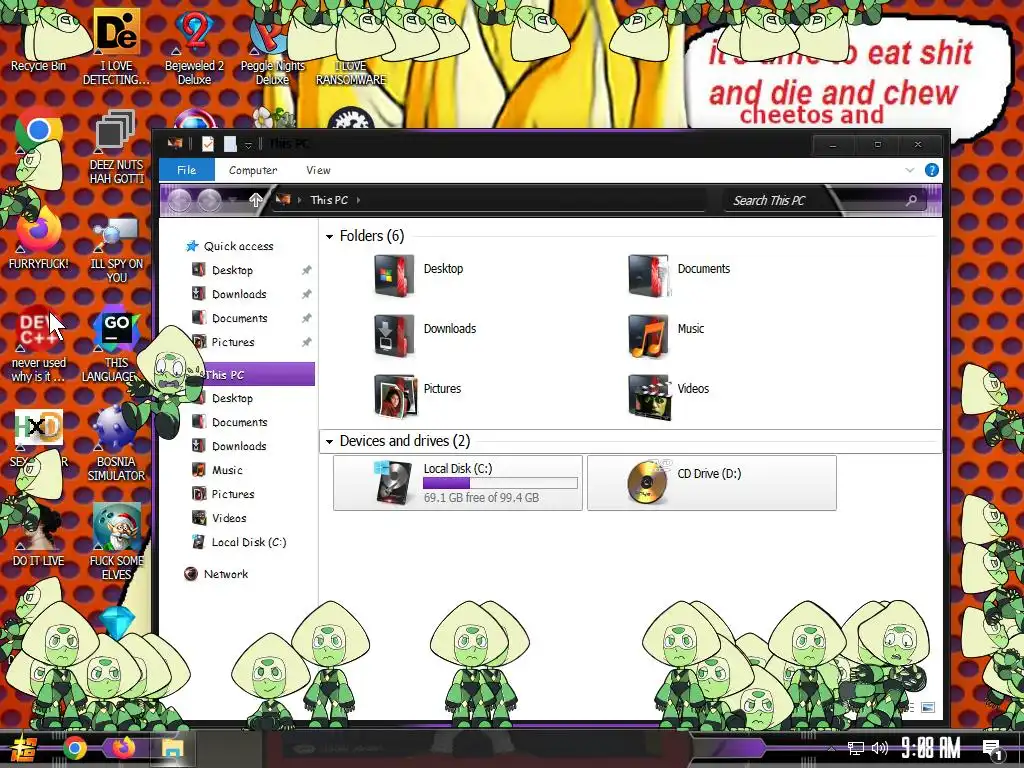This screenshot has height=768, width=1024.
Task: Select Music in navigation pane
Action: click(227, 470)
